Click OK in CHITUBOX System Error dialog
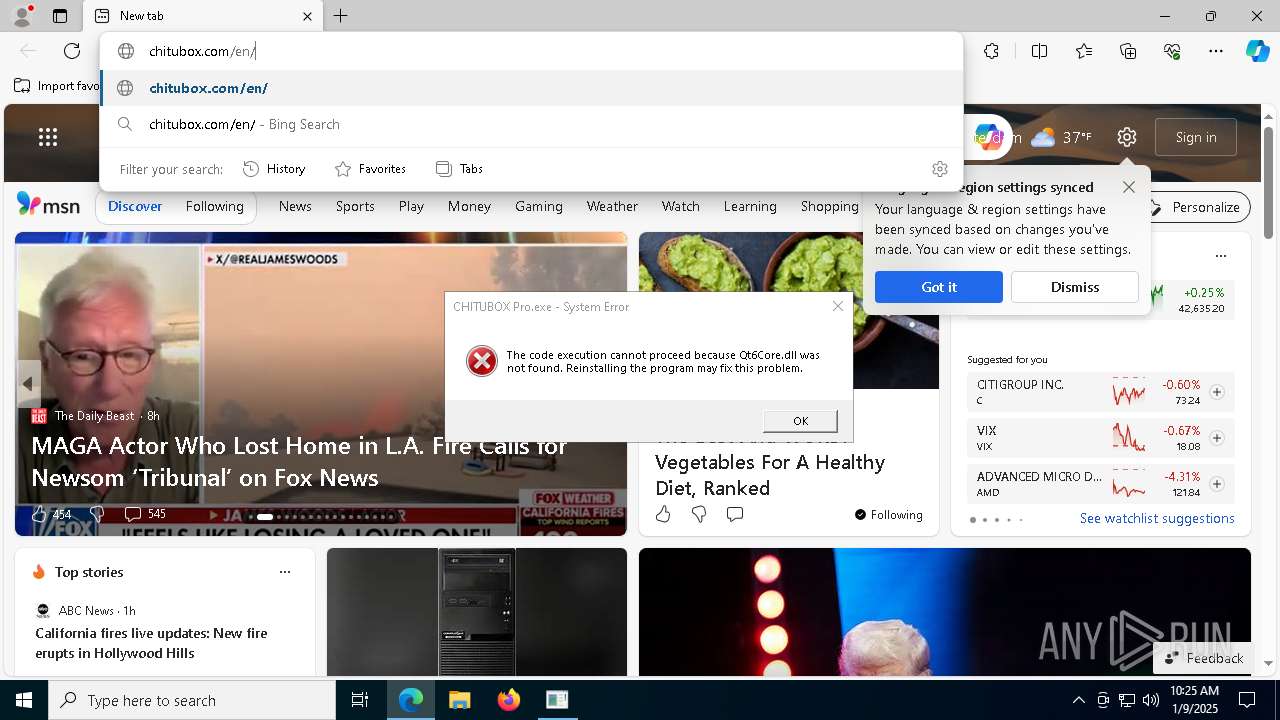Viewport: 1280px width, 720px height. coord(800,421)
